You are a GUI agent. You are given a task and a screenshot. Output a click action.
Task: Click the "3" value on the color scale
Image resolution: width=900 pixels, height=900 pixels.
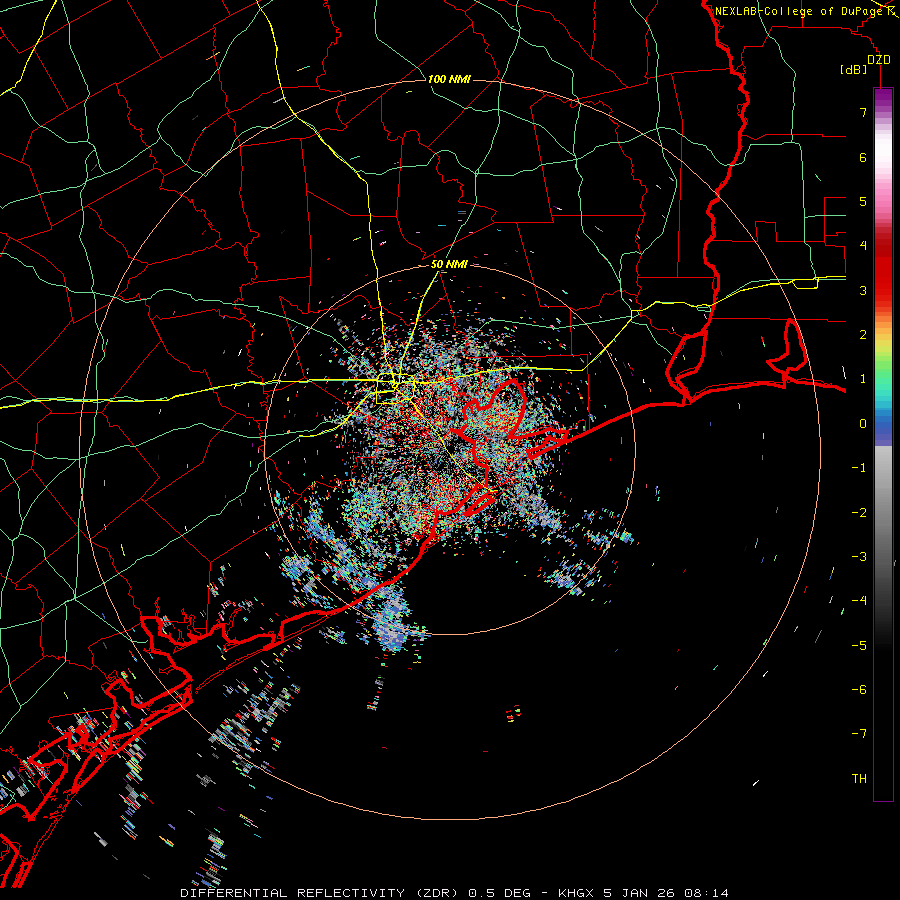pos(863,290)
